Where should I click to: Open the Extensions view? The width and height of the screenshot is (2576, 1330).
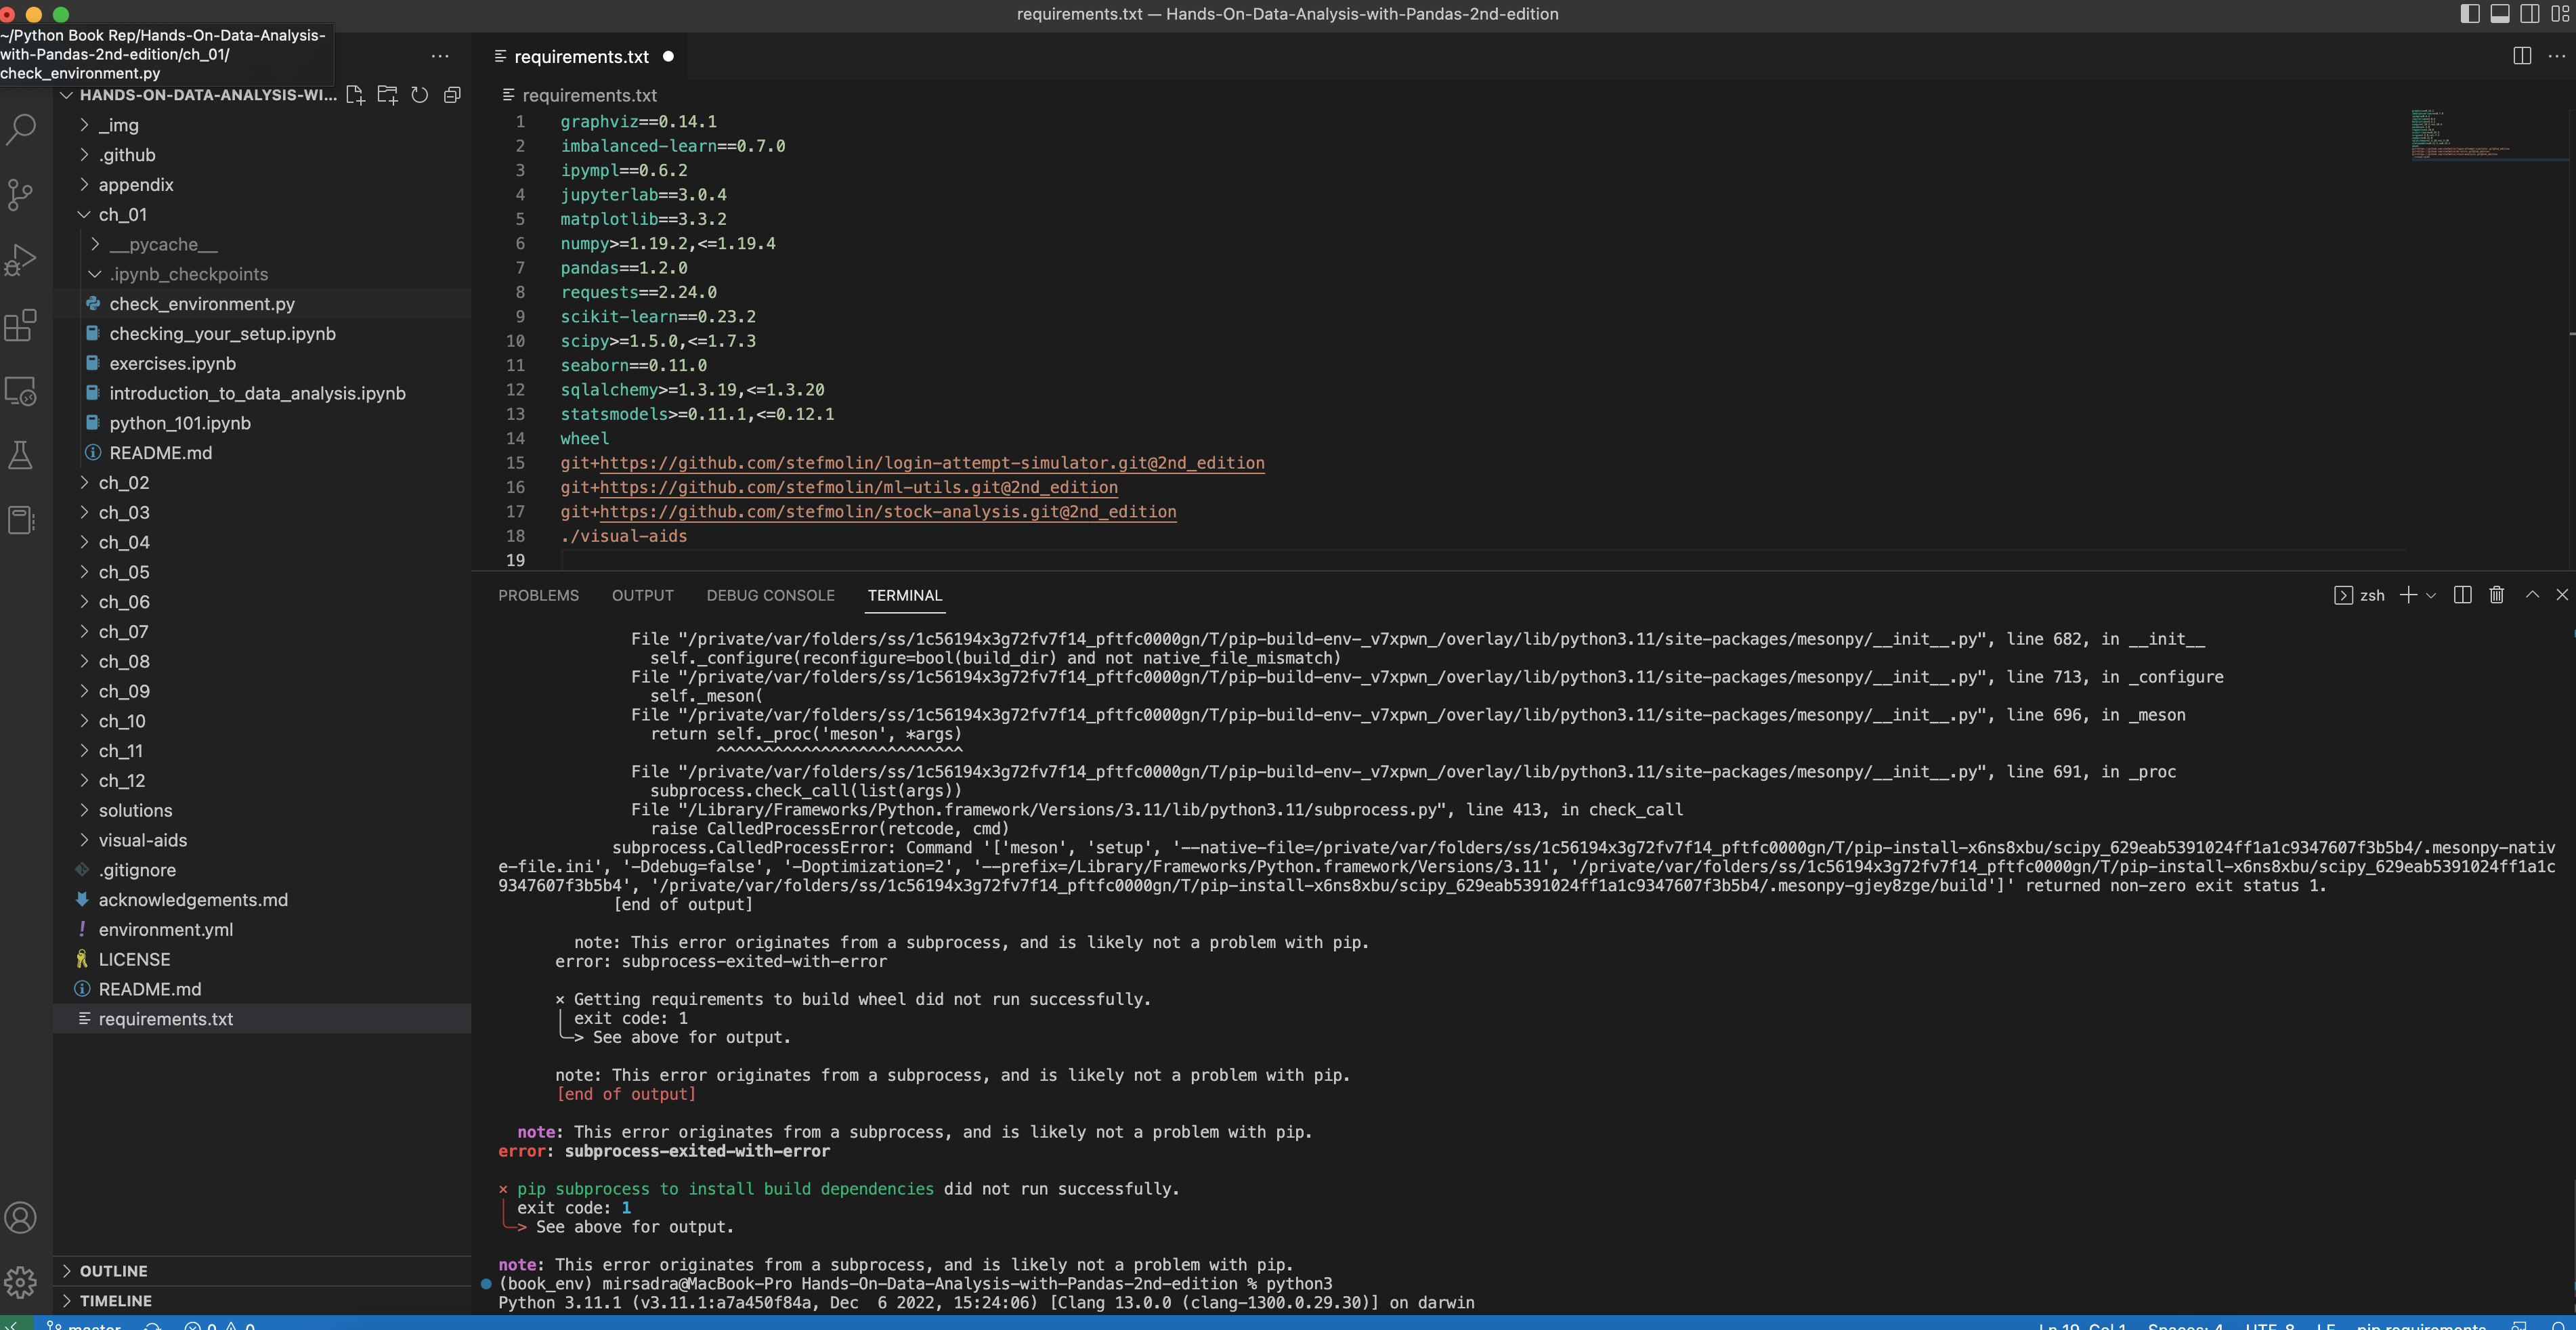21,325
